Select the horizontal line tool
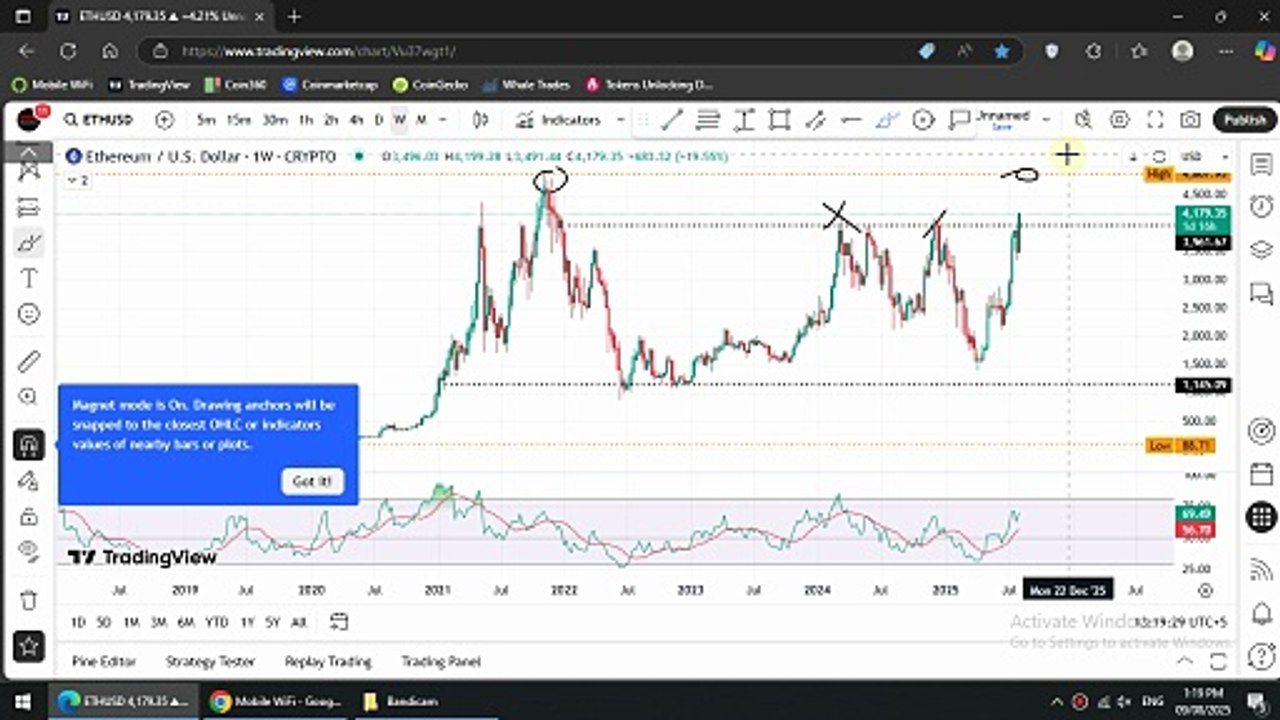This screenshot has height=720, width=1280. coord(851,120)
